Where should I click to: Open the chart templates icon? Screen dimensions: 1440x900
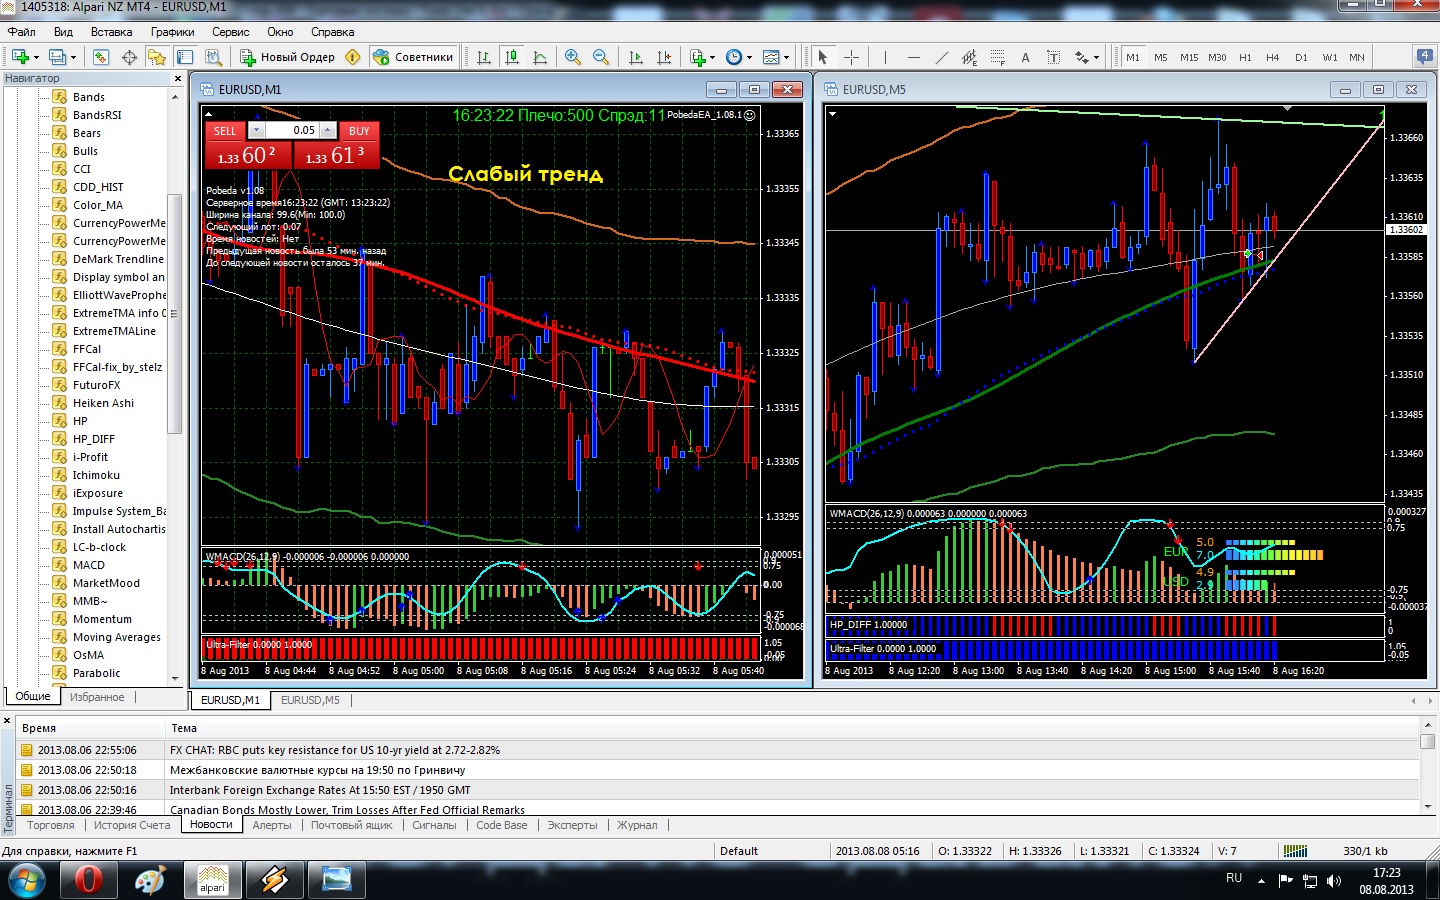(771, 57)
